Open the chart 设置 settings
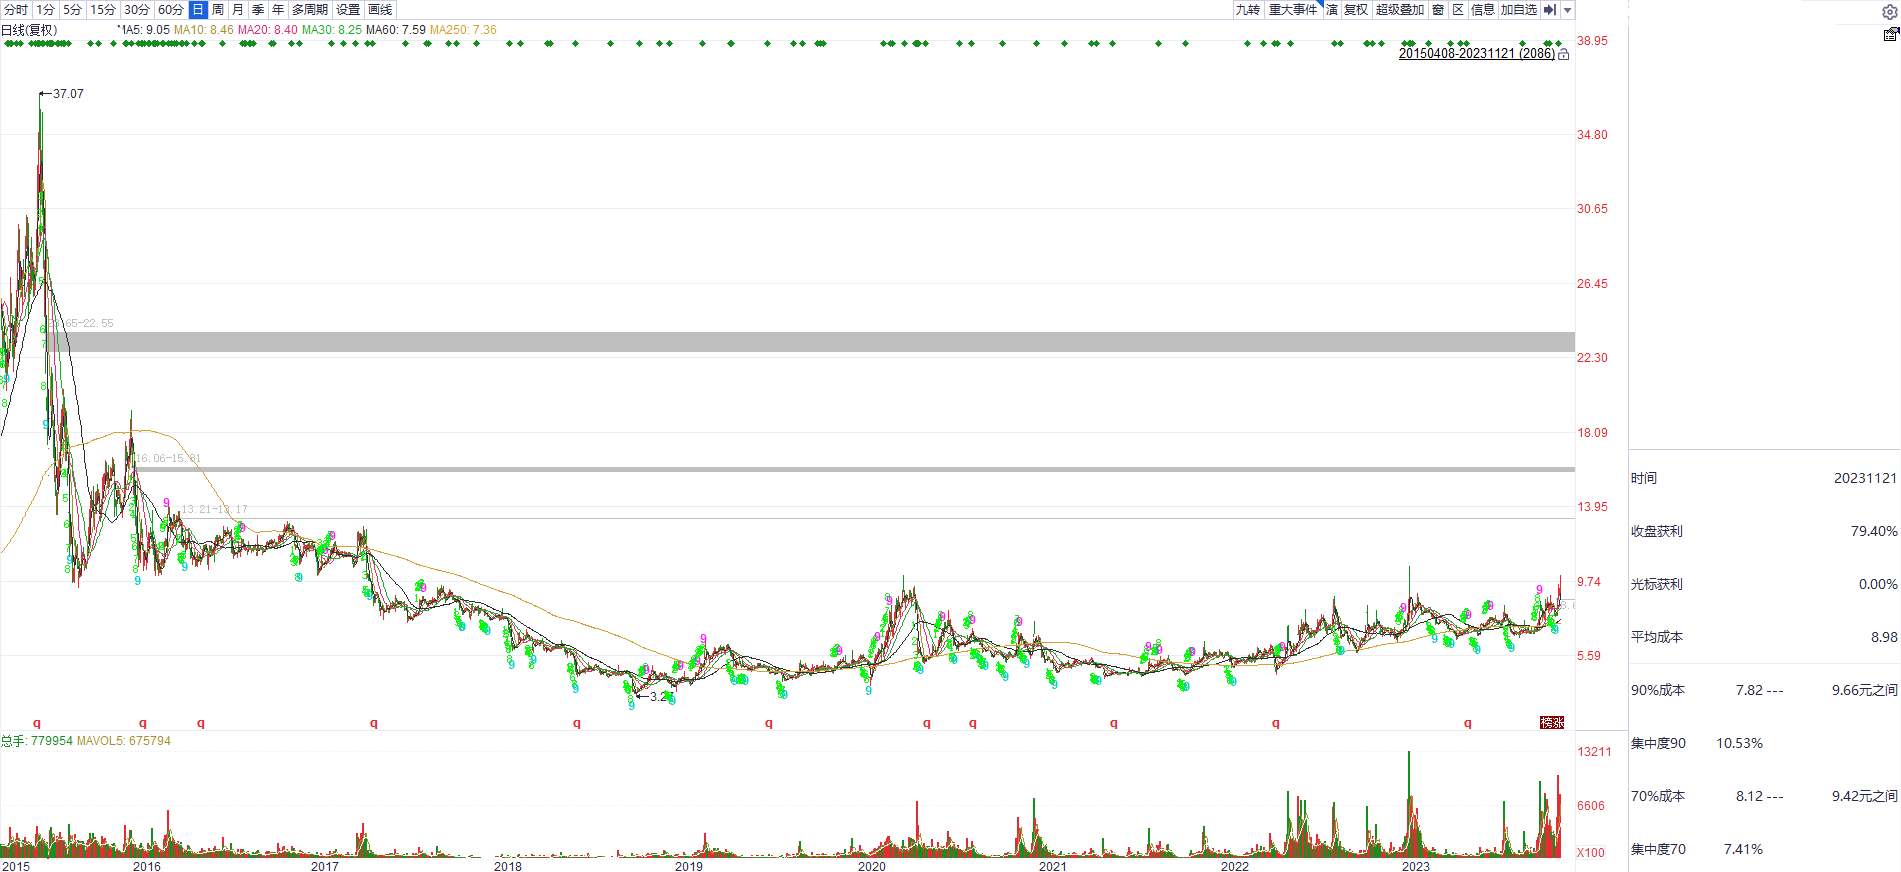 (348, 10)
